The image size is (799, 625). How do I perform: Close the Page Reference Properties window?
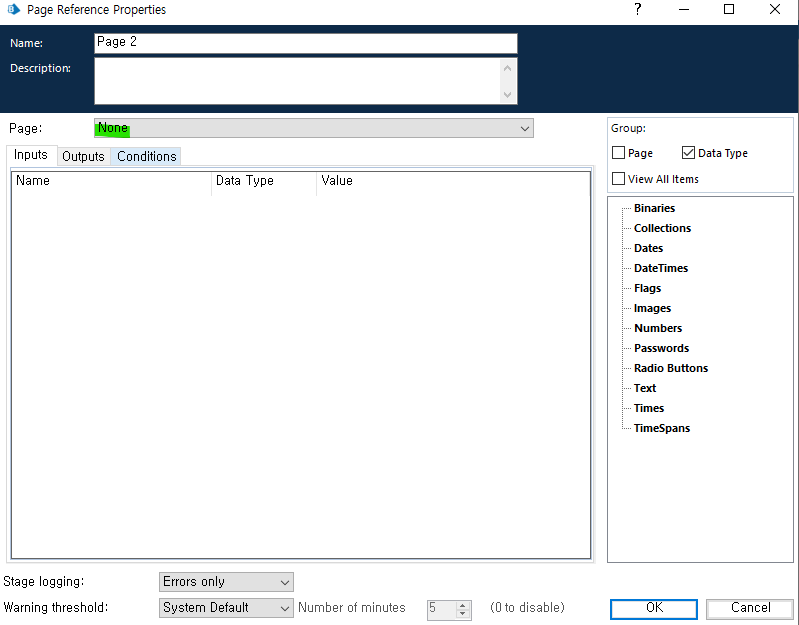(x=775, y=9)
